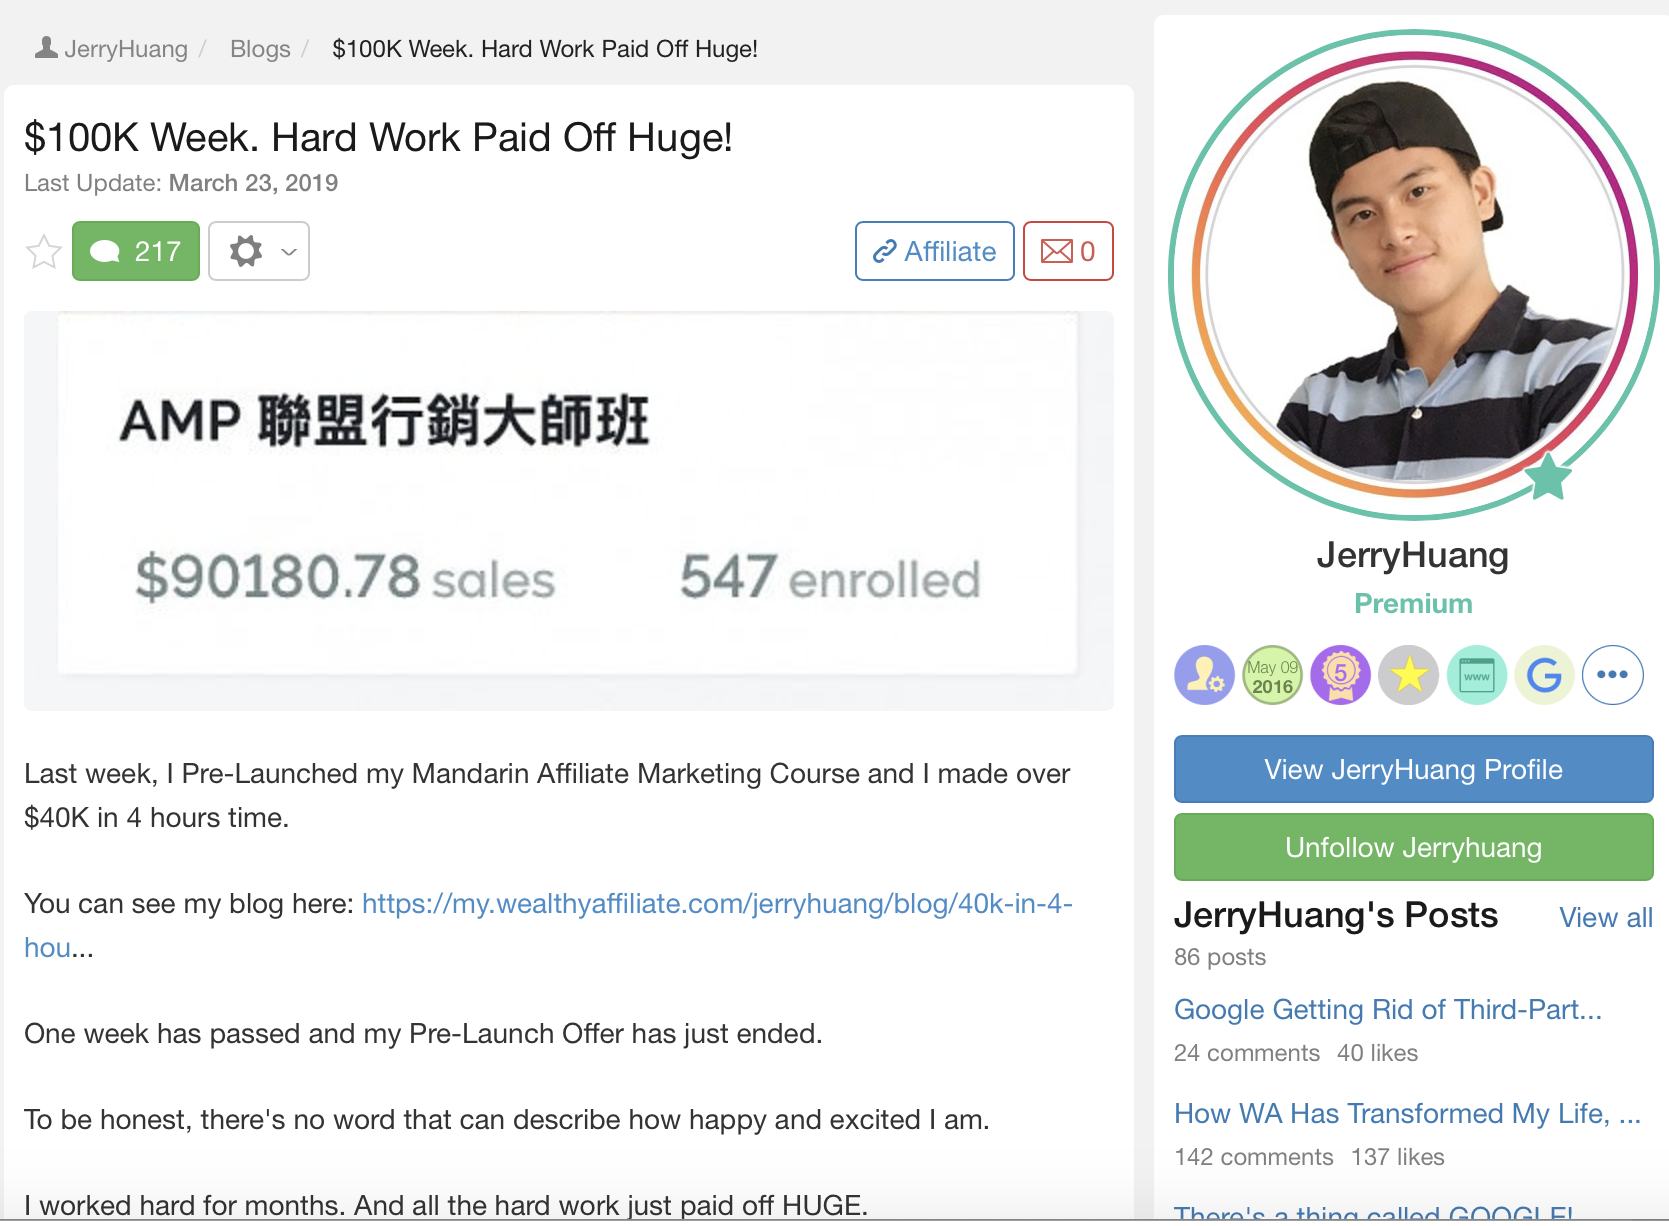Click the 86 posts count text
1669x1226 pixels.
tap(1220, 957)
